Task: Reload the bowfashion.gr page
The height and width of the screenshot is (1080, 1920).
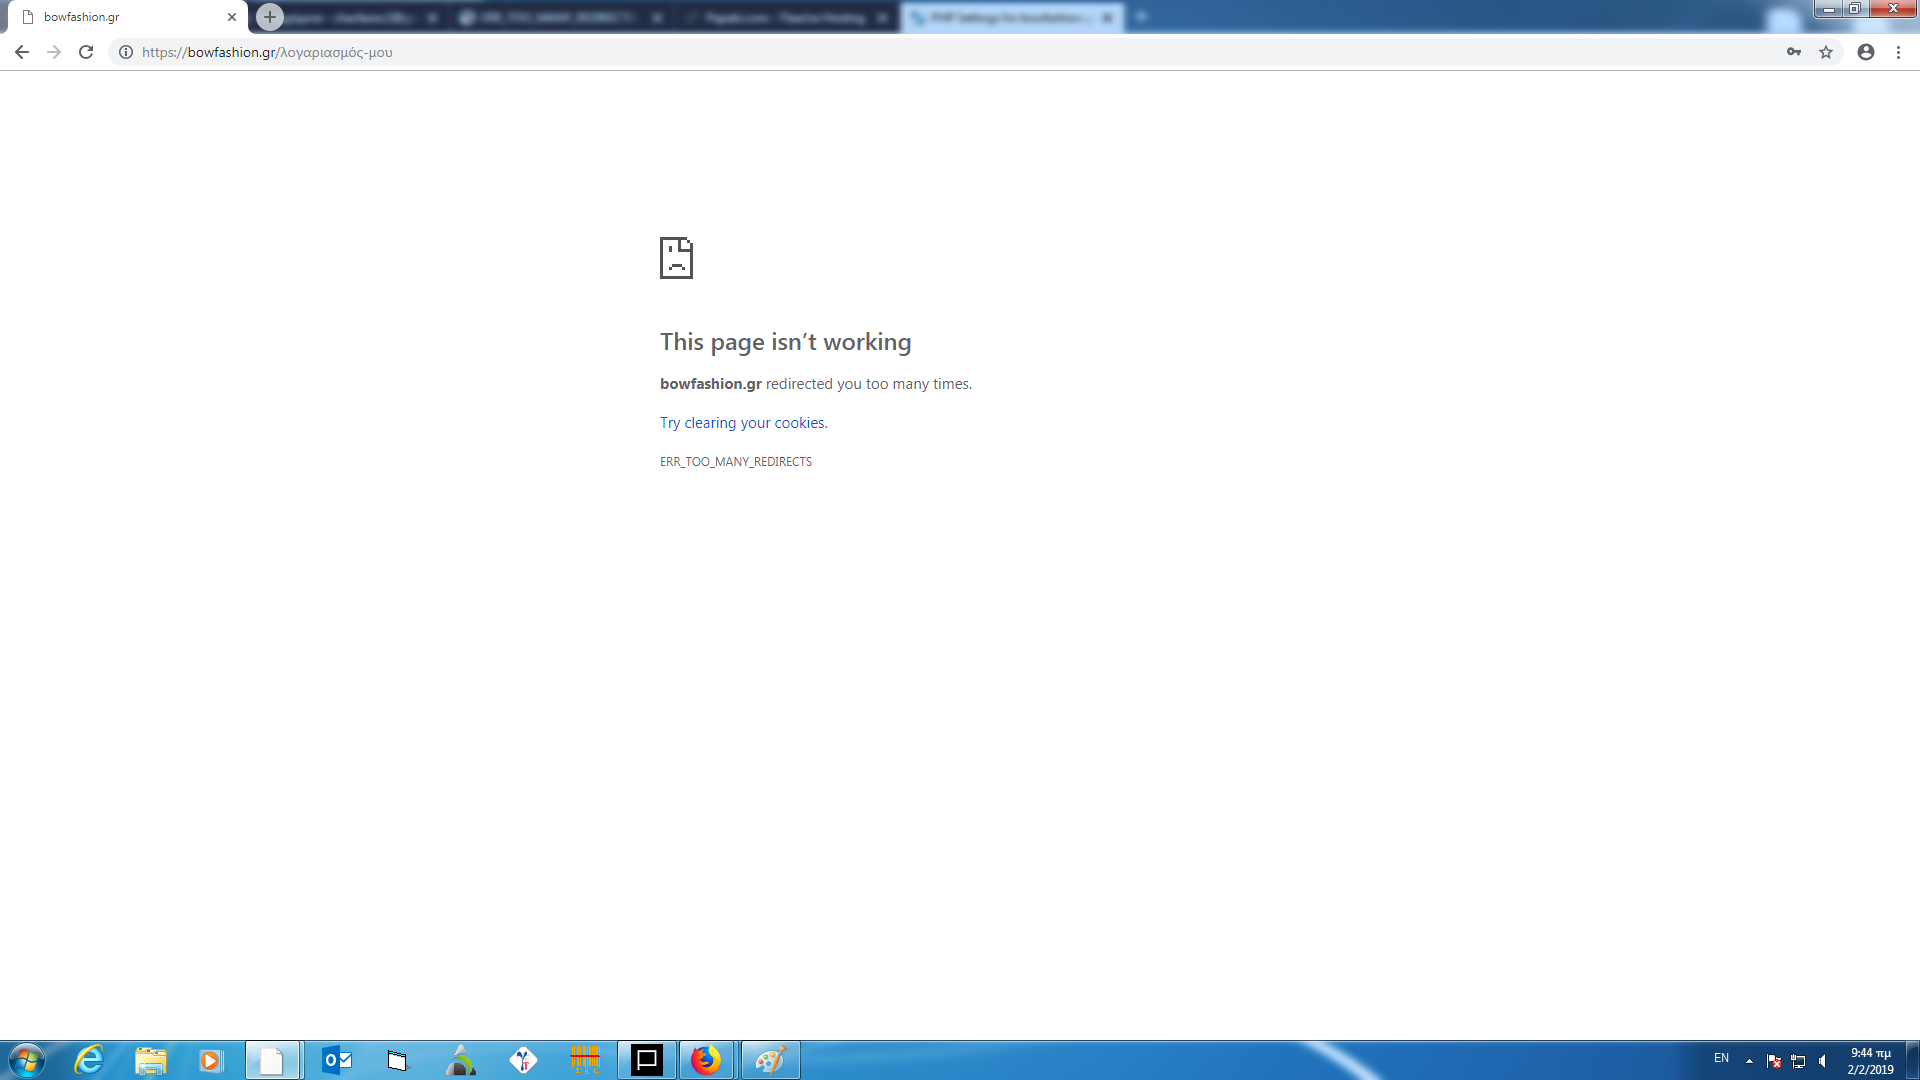Action: pos(86,52)
